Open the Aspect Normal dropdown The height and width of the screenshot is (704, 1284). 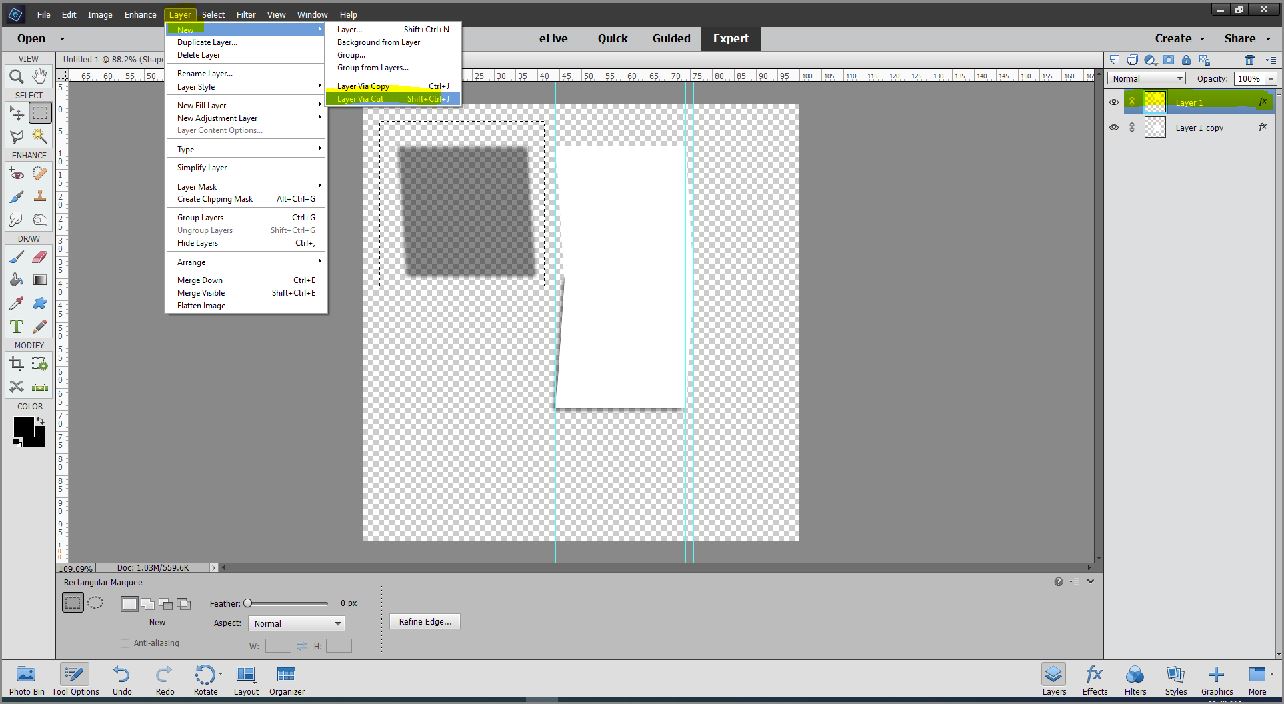pos(296,623)
